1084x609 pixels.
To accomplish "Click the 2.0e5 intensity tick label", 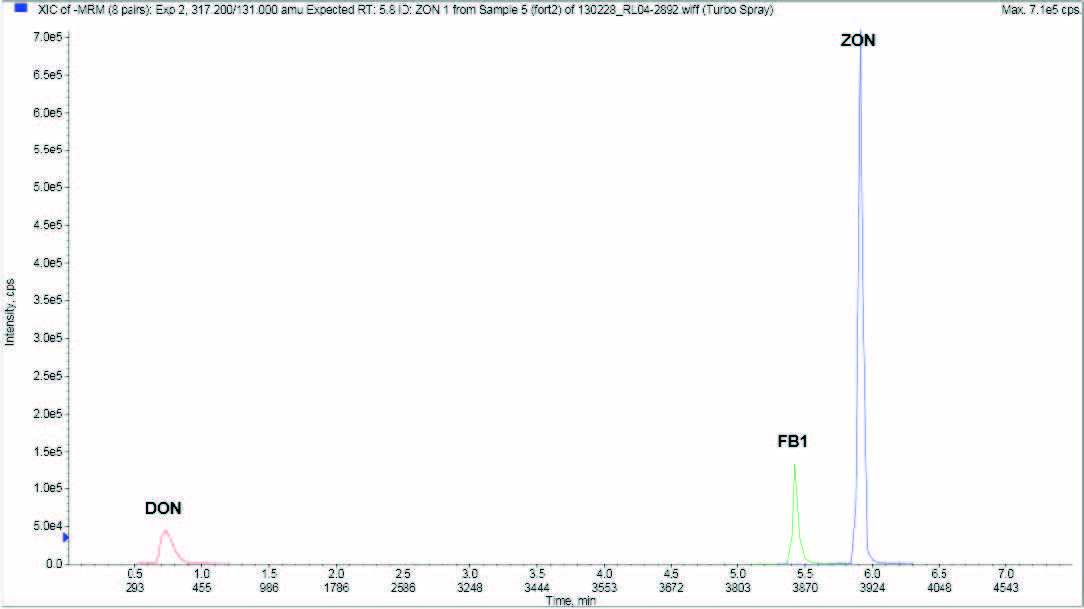I will (x=47, y=413).
